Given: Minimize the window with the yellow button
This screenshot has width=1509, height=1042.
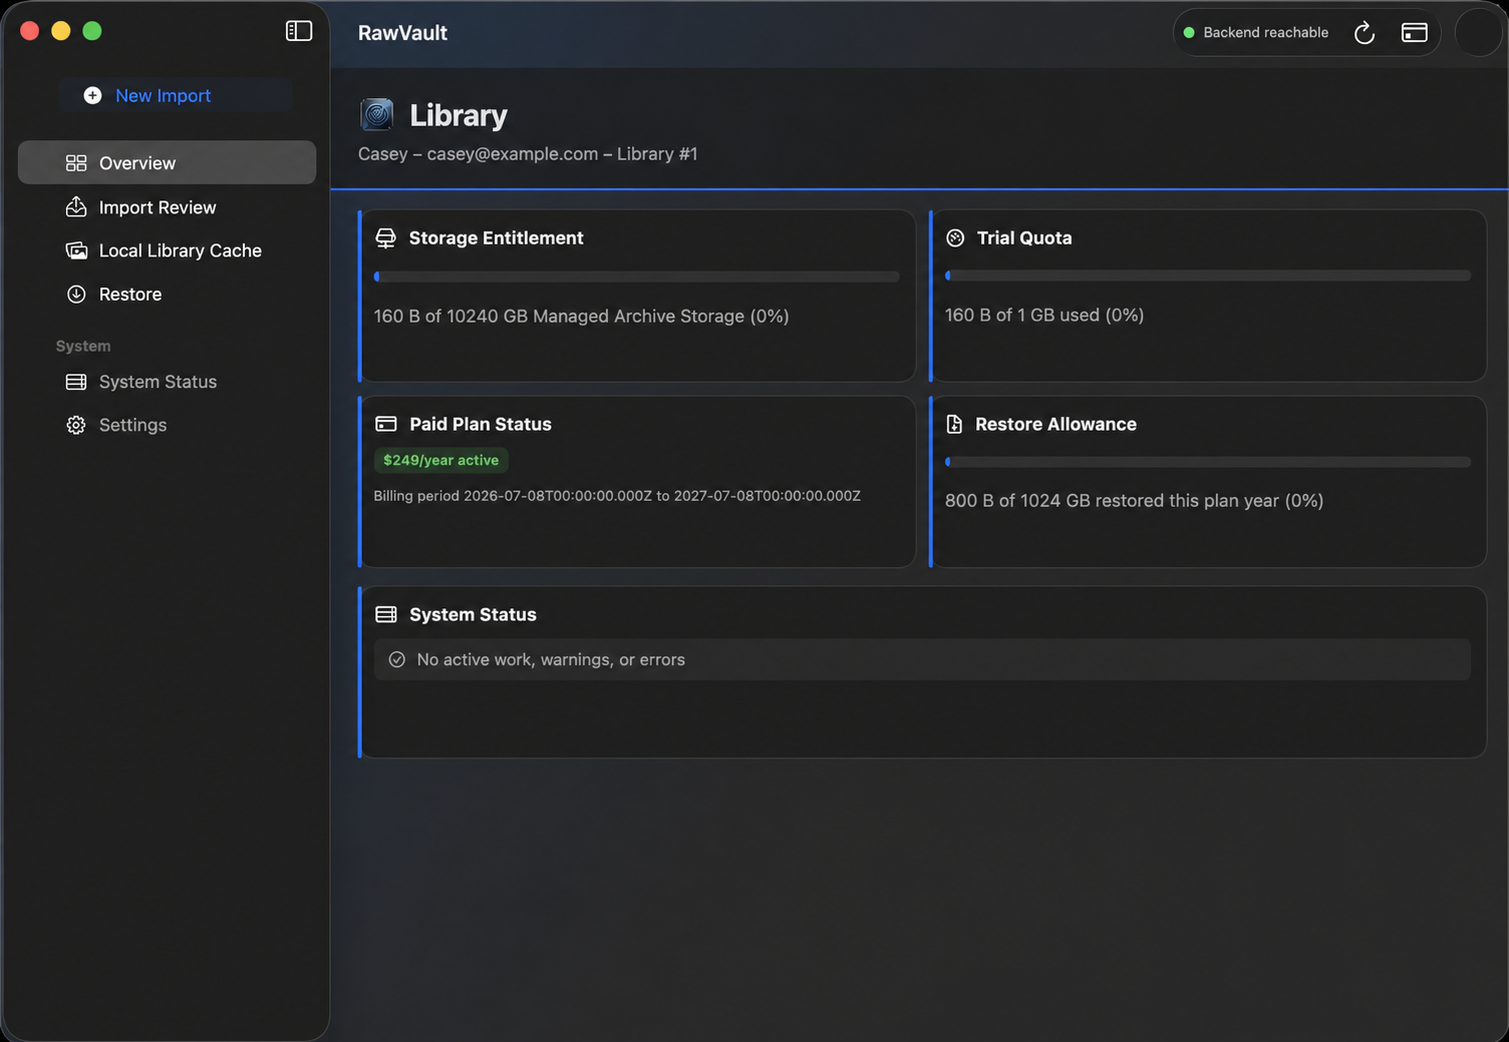Looking at the screenshot, I should 61,31.
